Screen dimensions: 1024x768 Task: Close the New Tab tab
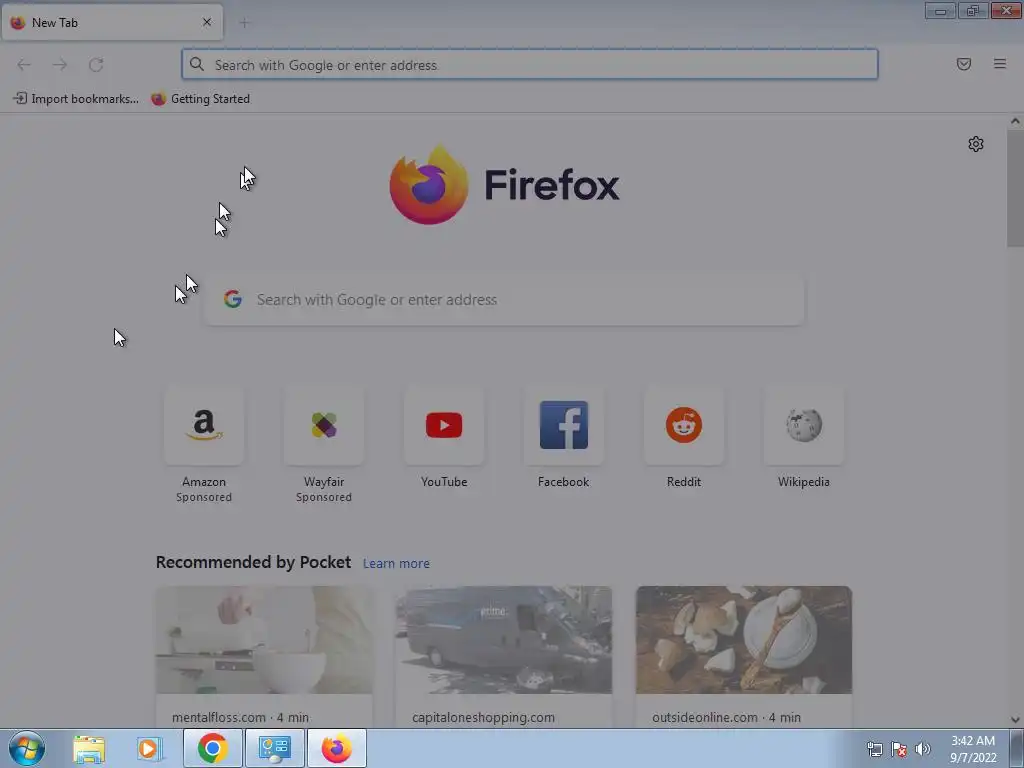pos(207,22)
